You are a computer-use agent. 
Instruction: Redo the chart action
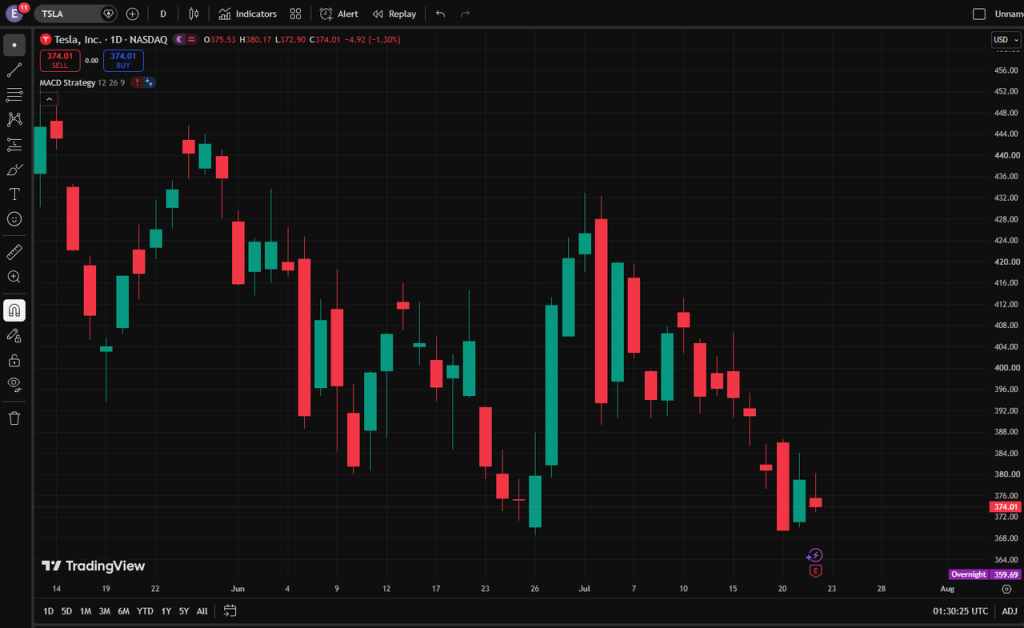465,14
